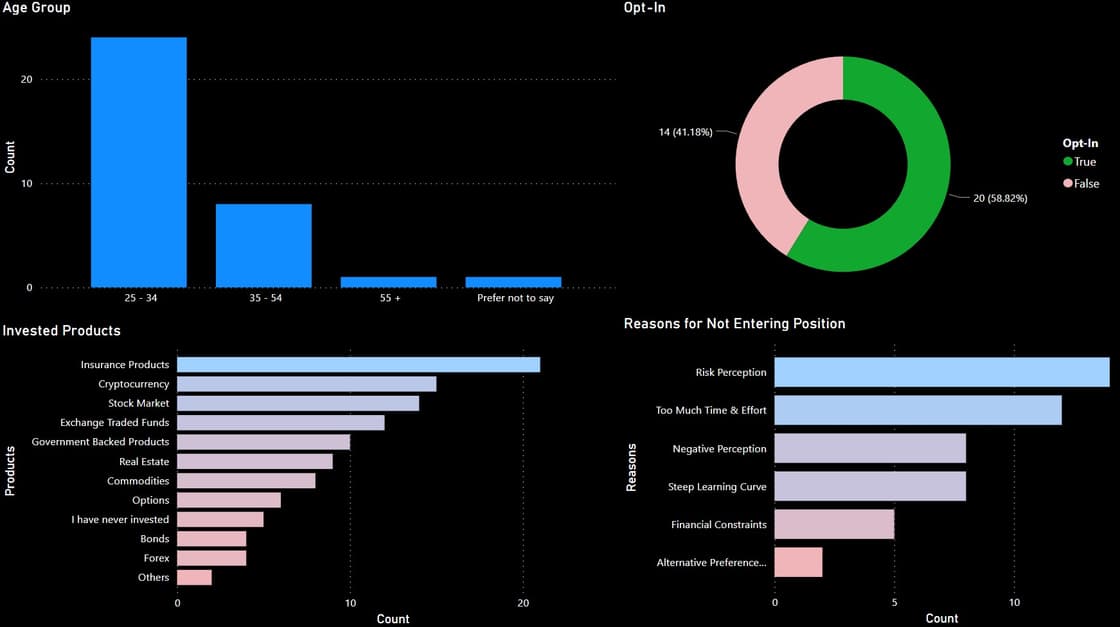Select the Government Backed Products bar
Screen dimensions: 1120x627
(264, 442)
